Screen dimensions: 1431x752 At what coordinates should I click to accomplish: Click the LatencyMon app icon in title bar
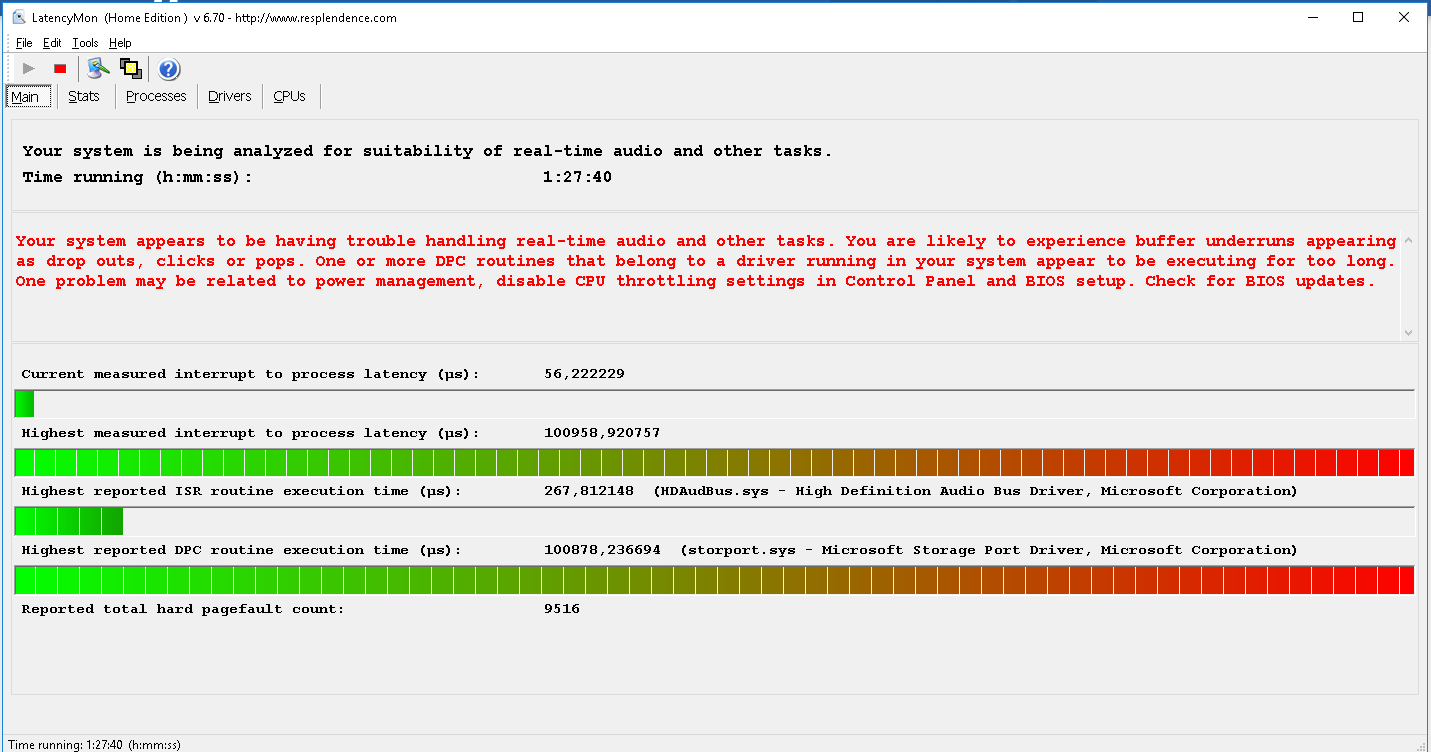pos(19,17)
